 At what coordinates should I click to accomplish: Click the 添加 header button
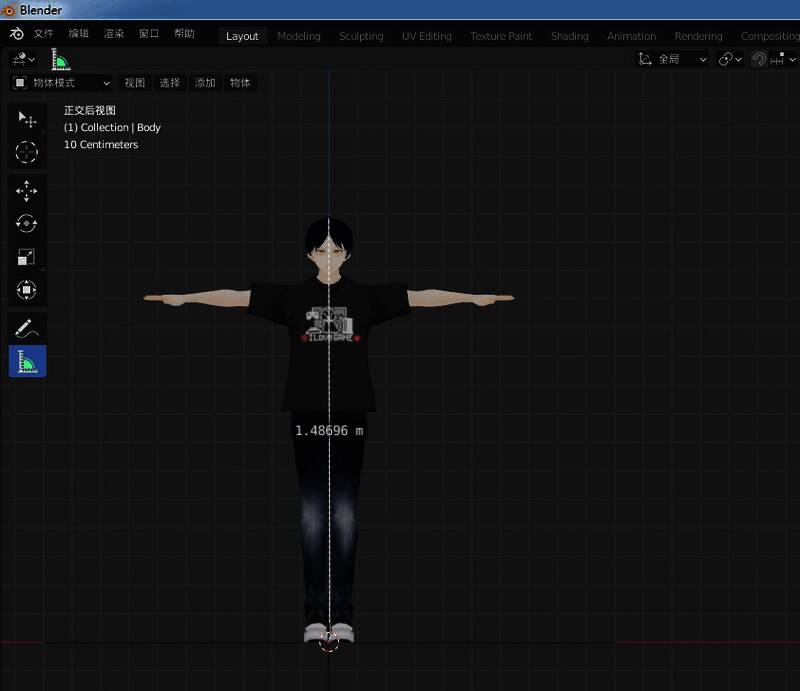tap(205, 83)
